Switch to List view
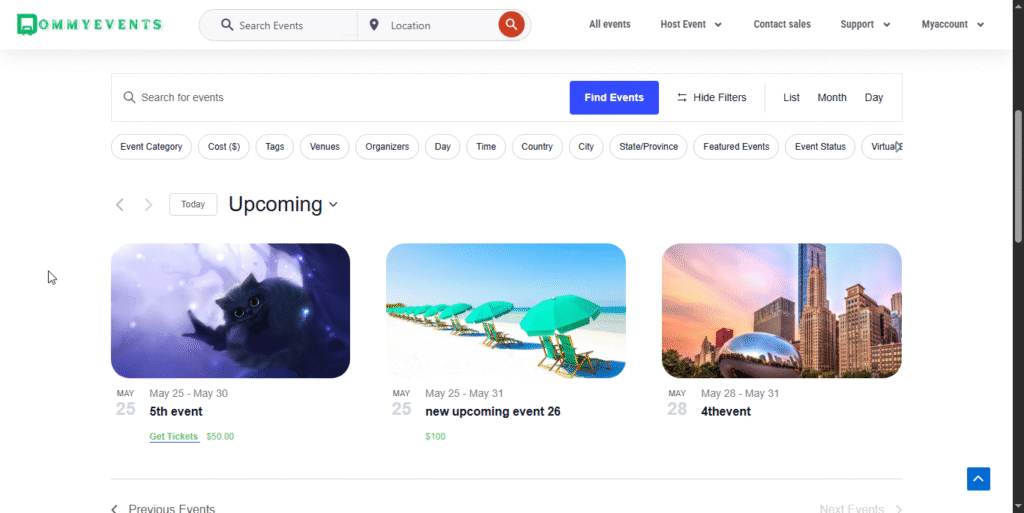Image resolution: width=1024 pixels, height=513 pixels. (792, 97)
